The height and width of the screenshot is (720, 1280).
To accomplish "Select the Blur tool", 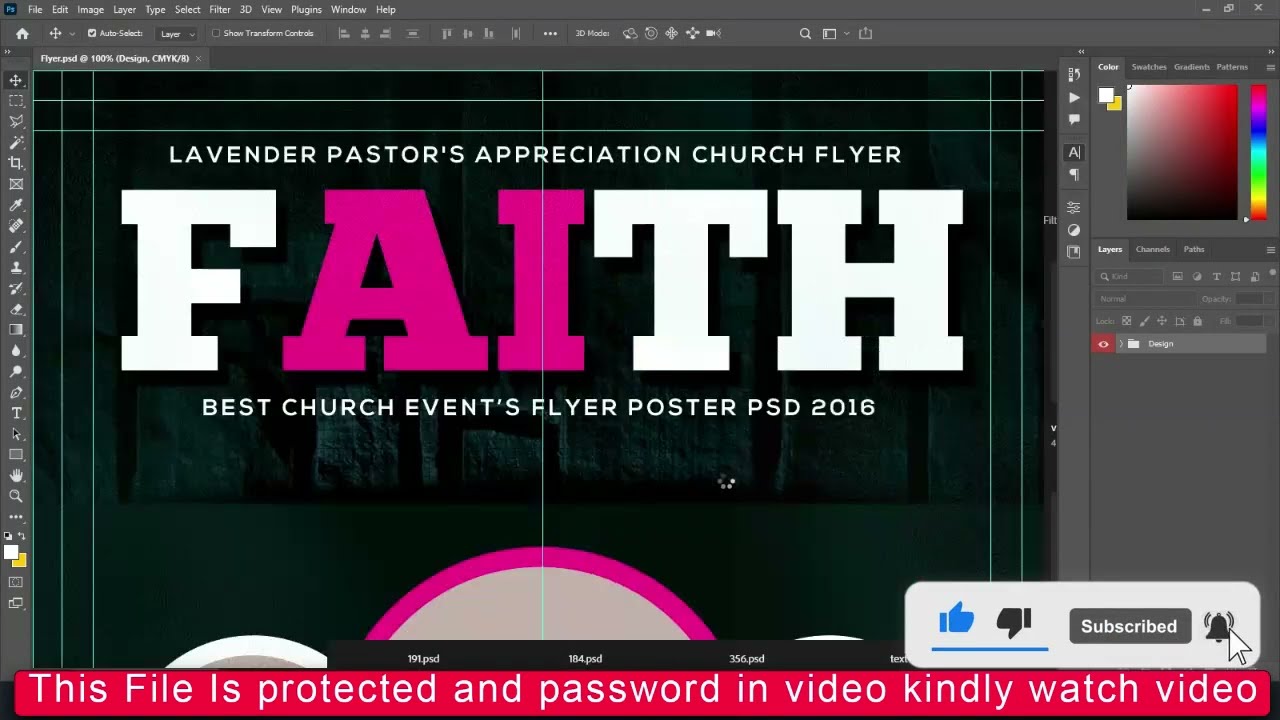I will pos(16,351).
